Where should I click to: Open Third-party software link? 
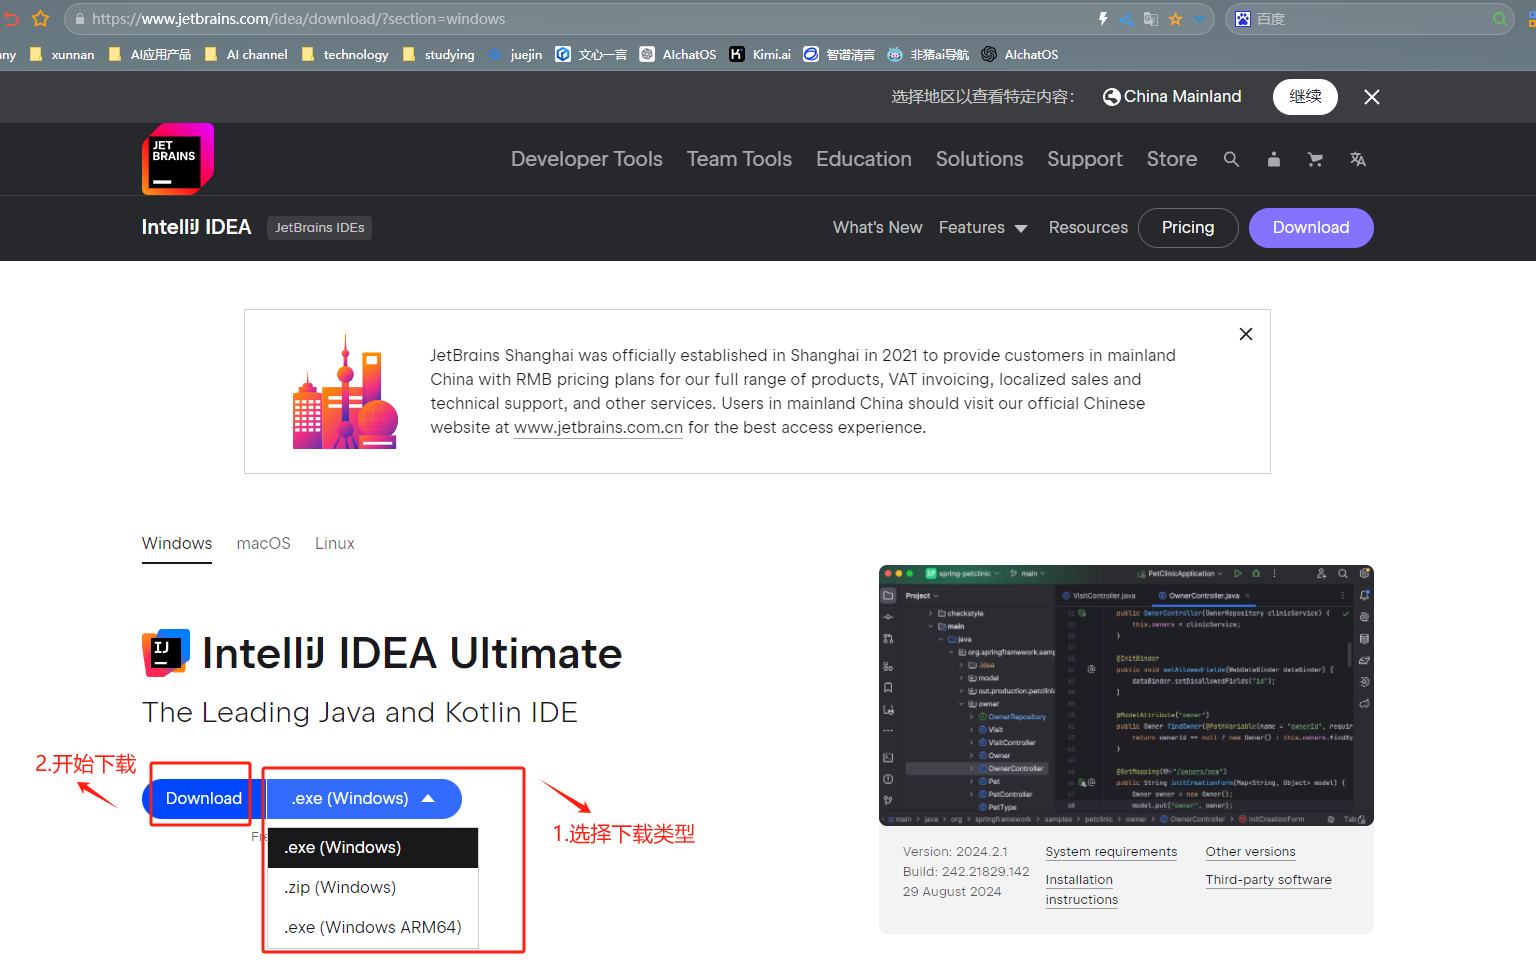tap(1268, 880)
